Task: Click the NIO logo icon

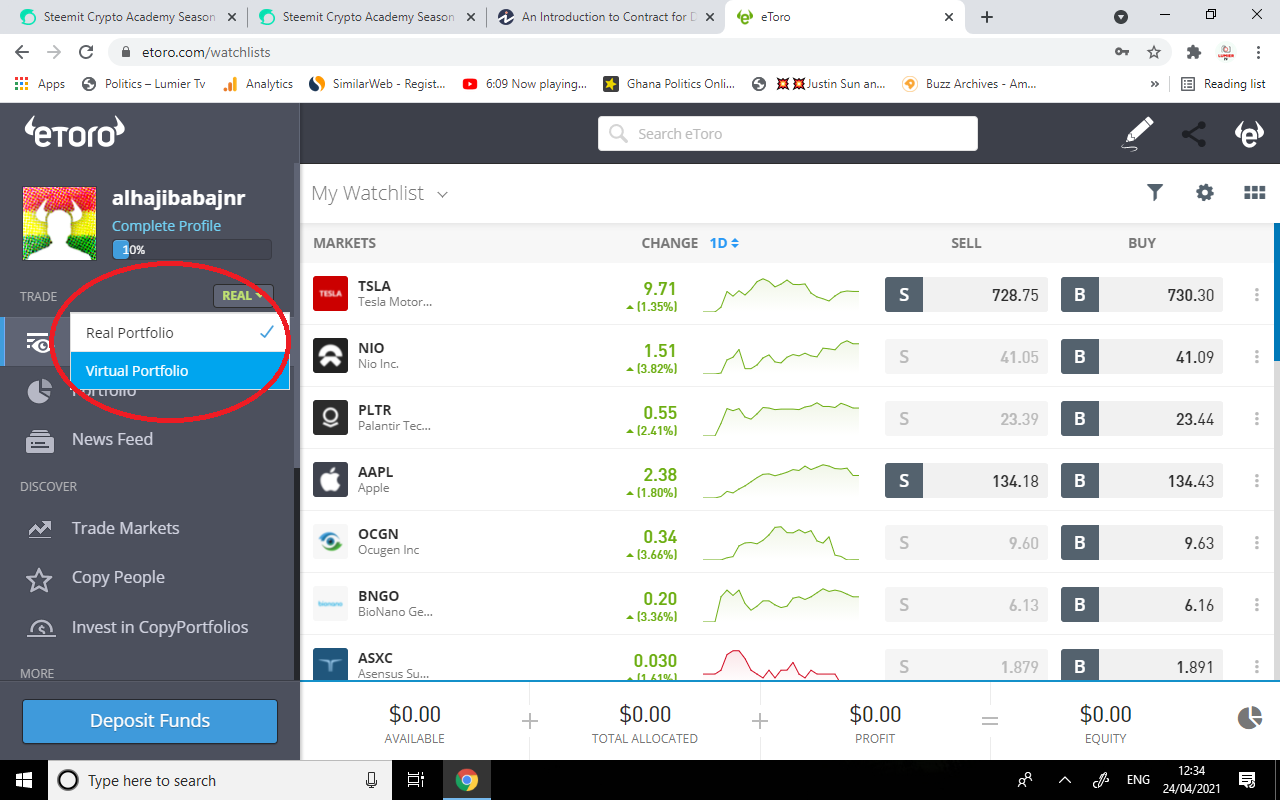Action: 330,356
